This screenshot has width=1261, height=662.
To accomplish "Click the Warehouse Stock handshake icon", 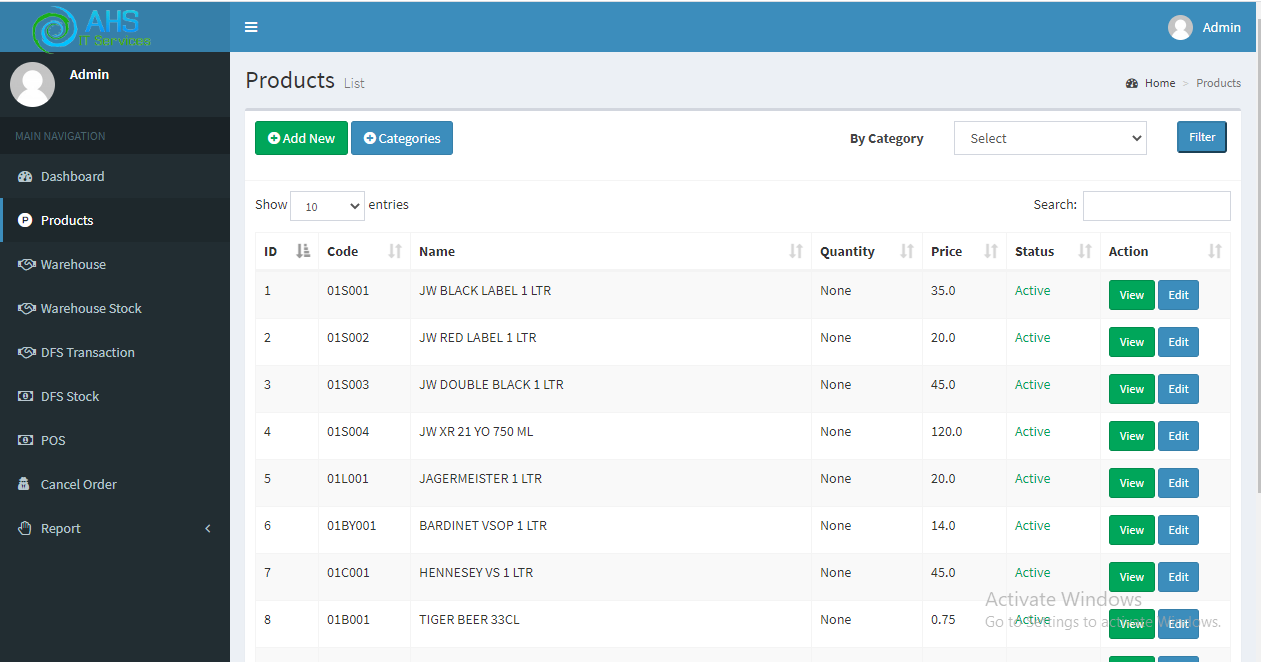I will click(x=27, y=309).
